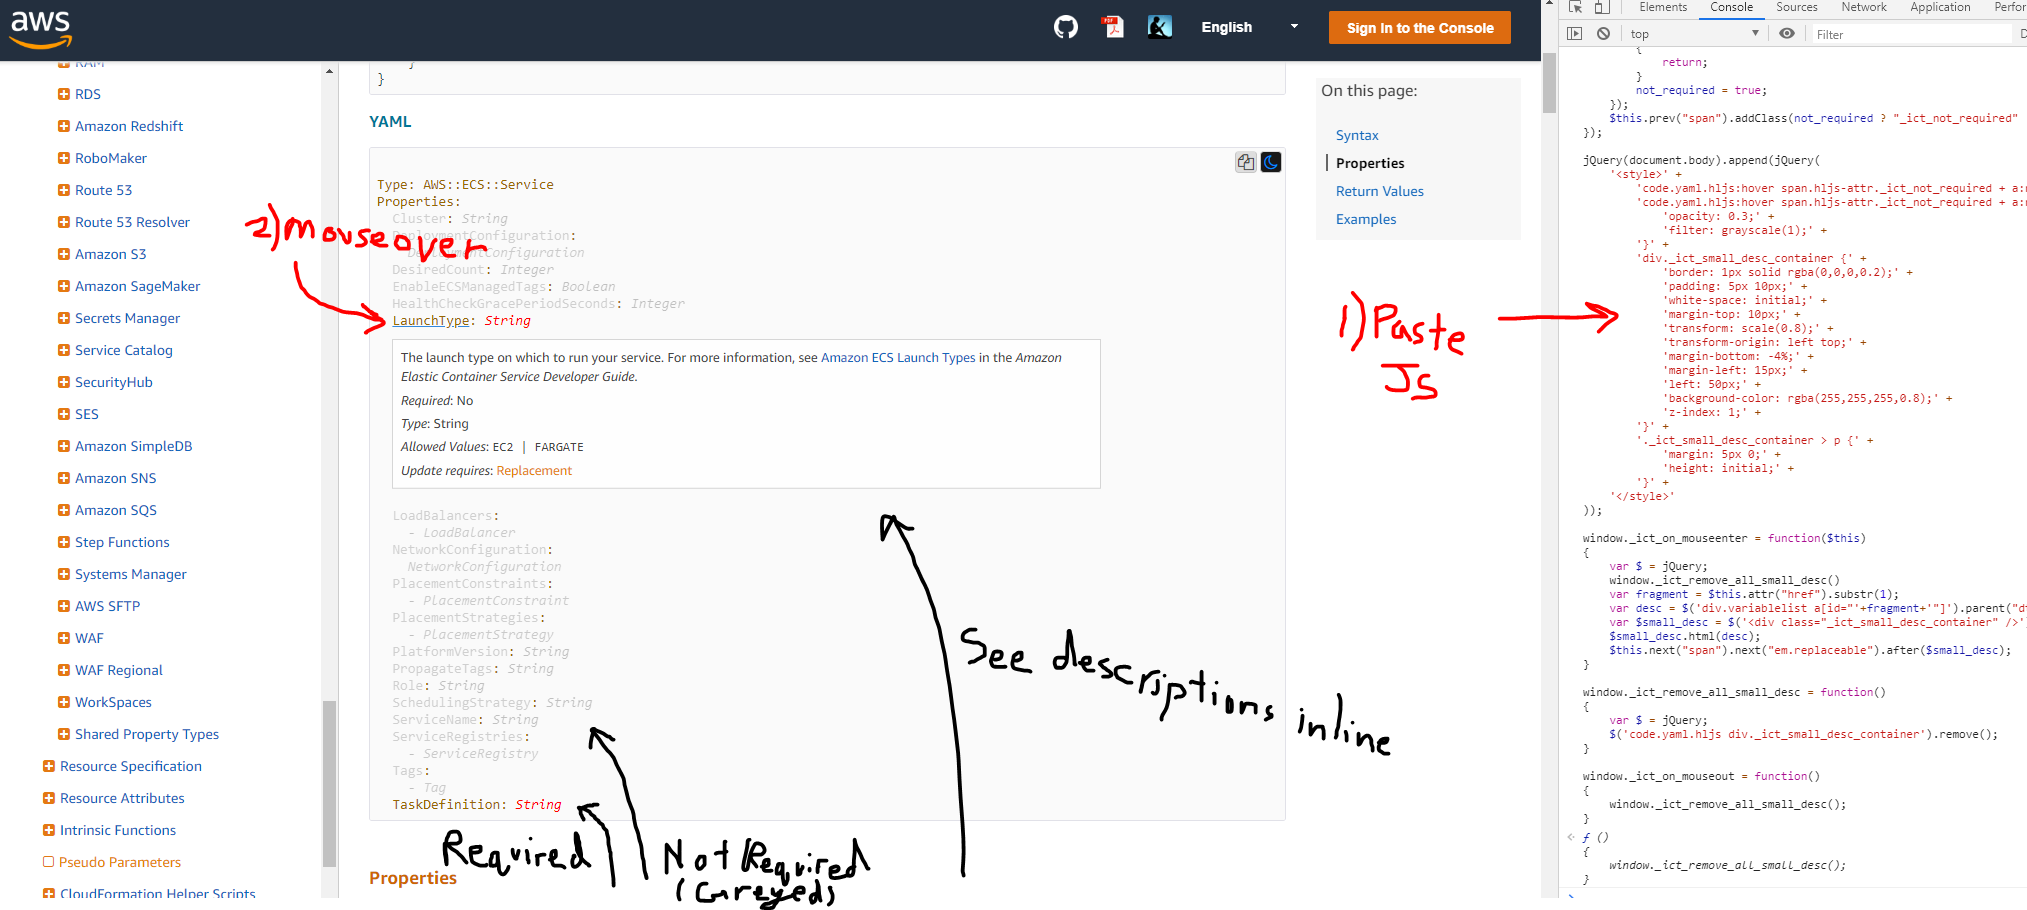Expand SecurityHub plus icon
2027x910 pixels.
tap(64, 382)
